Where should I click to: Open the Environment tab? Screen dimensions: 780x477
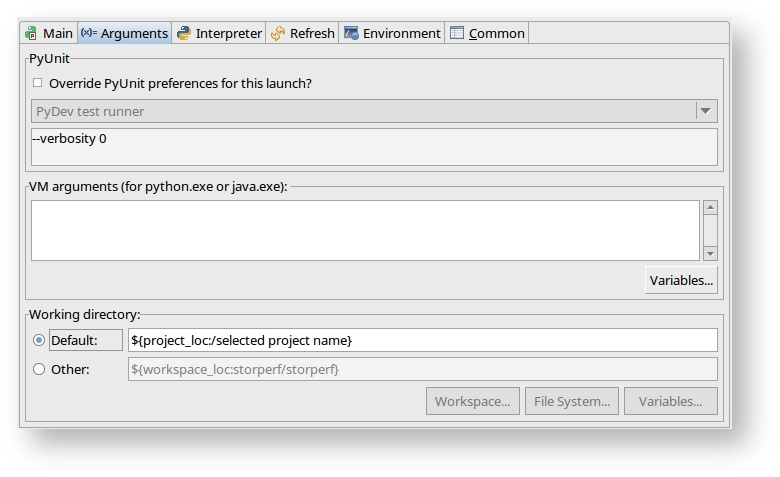(x=401, y=33)
